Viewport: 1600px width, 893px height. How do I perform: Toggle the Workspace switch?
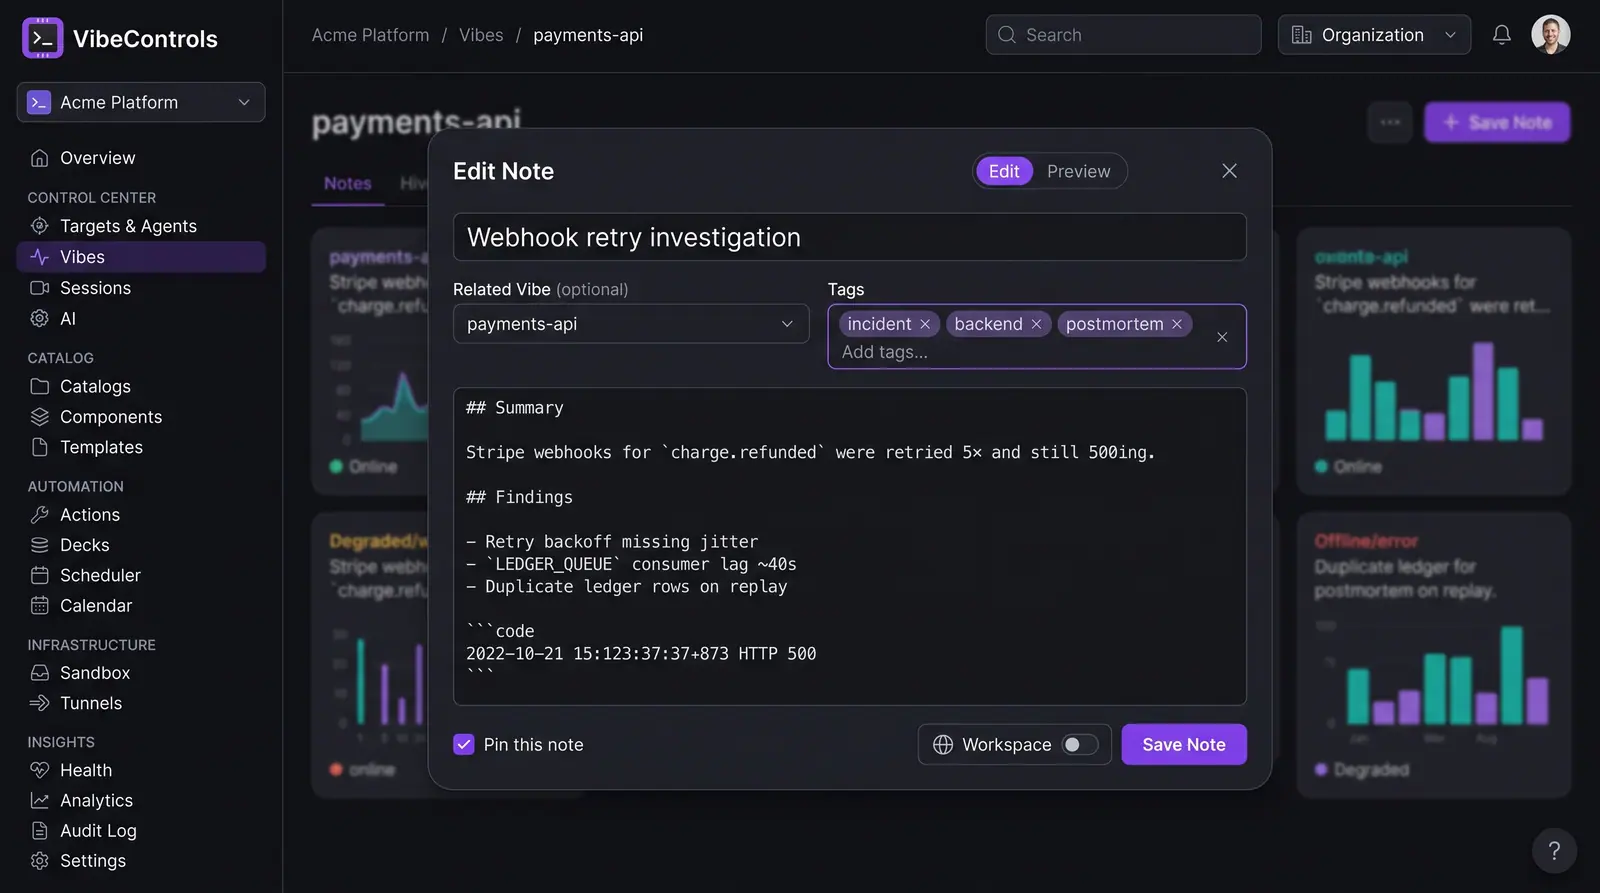[x=1080, y=745]
